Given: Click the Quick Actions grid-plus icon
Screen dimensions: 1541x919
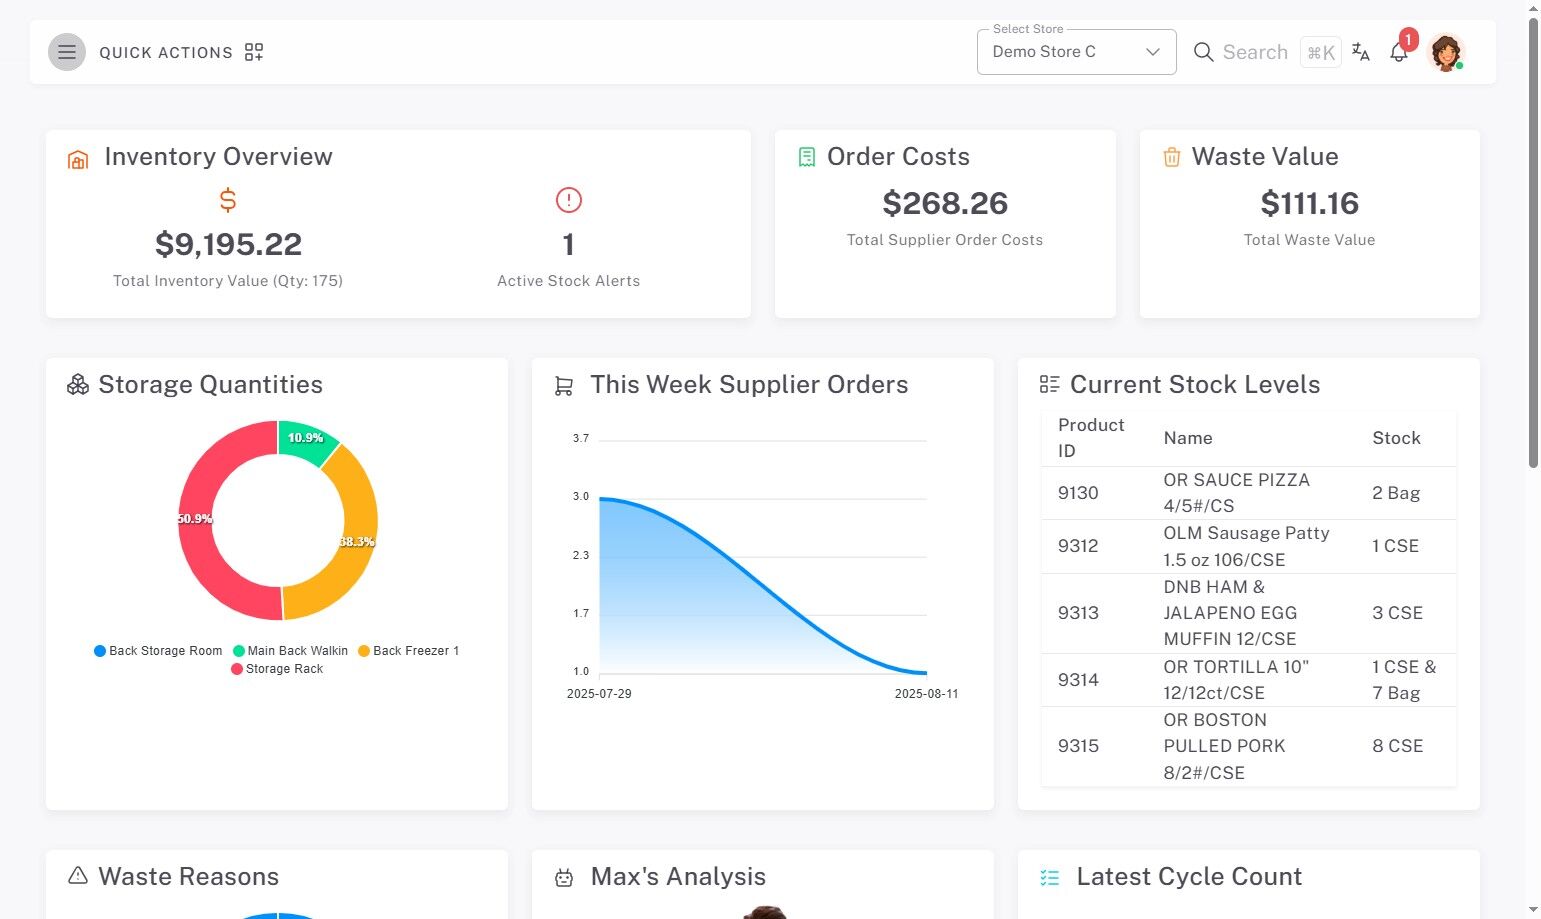Looking at the screenshot, I should pos(254,52).
